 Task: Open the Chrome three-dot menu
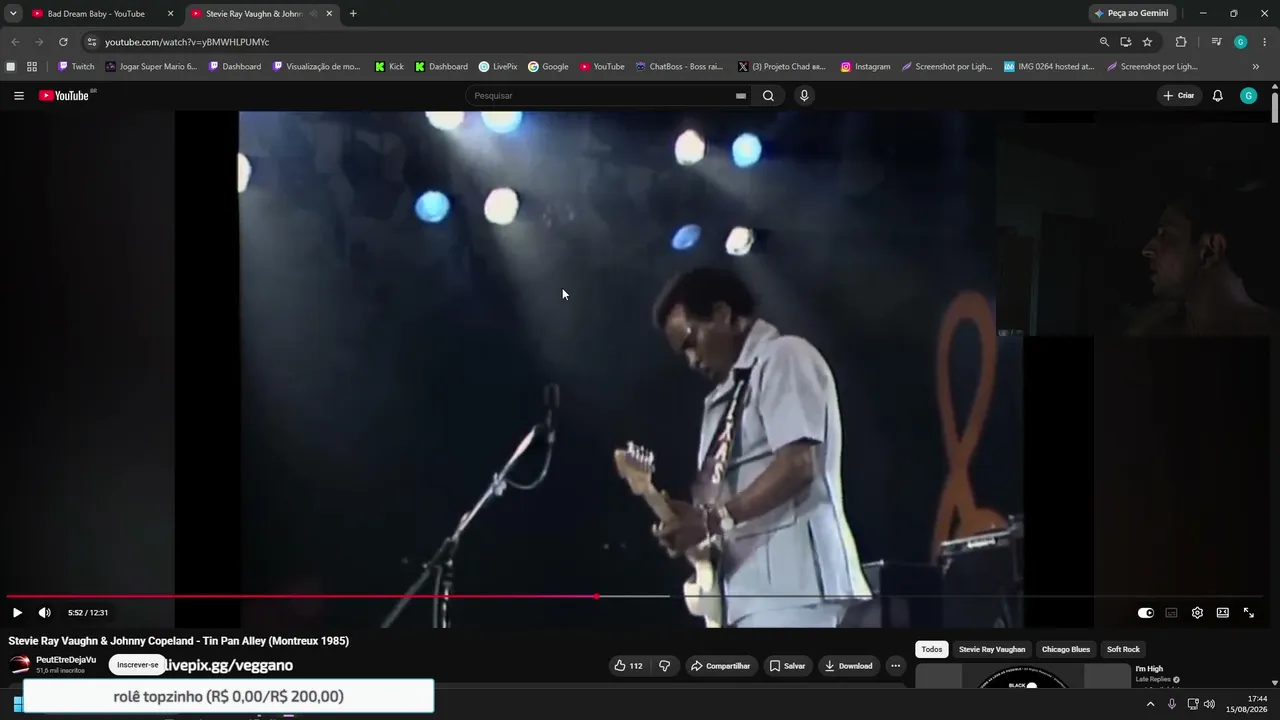[x=1266, y=42]
